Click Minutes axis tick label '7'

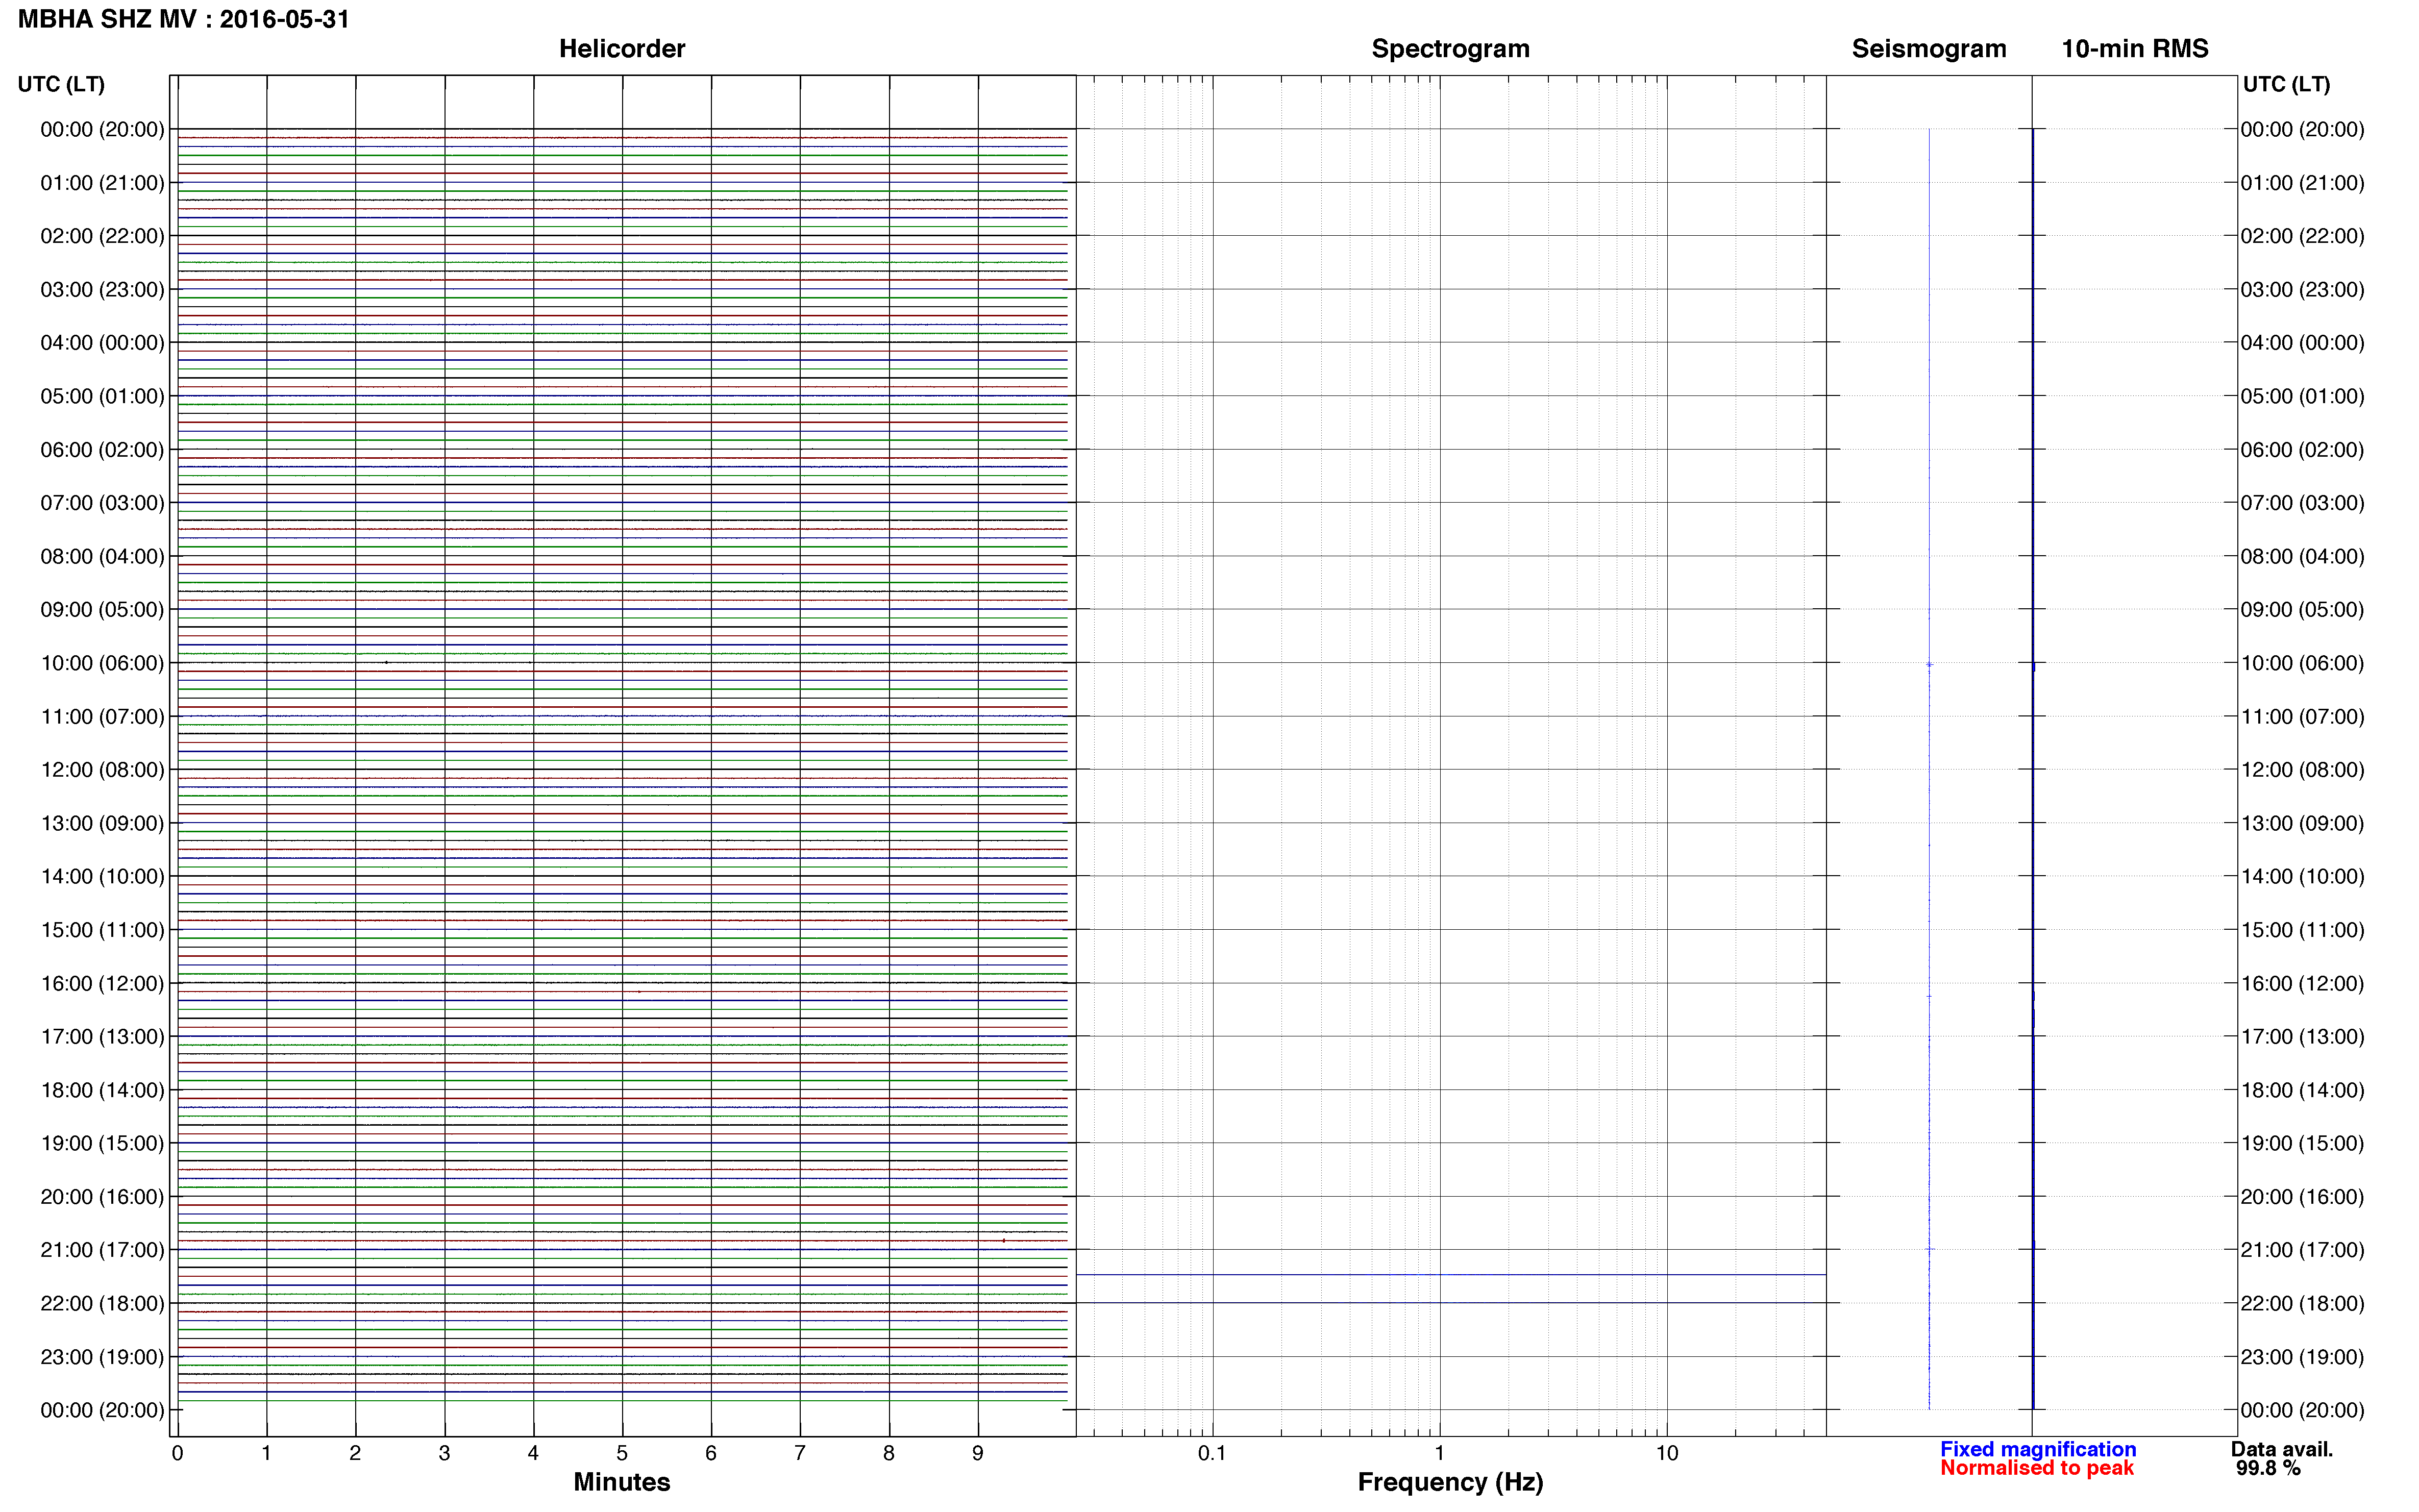coord(800,1453)
